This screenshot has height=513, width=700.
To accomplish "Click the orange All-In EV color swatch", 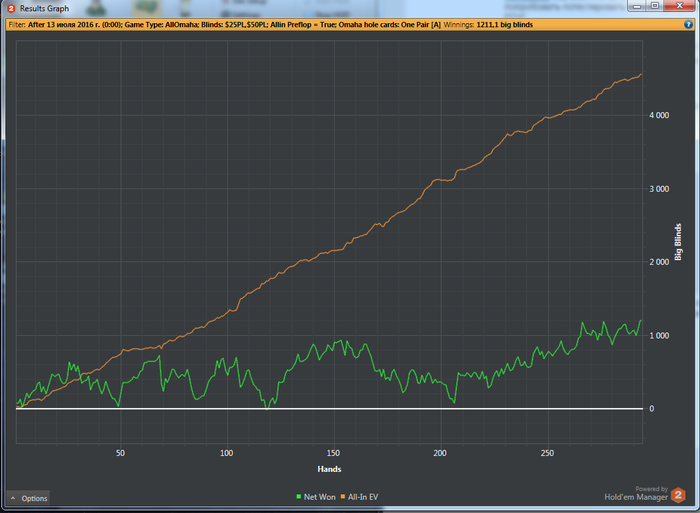I will (343, 497).
